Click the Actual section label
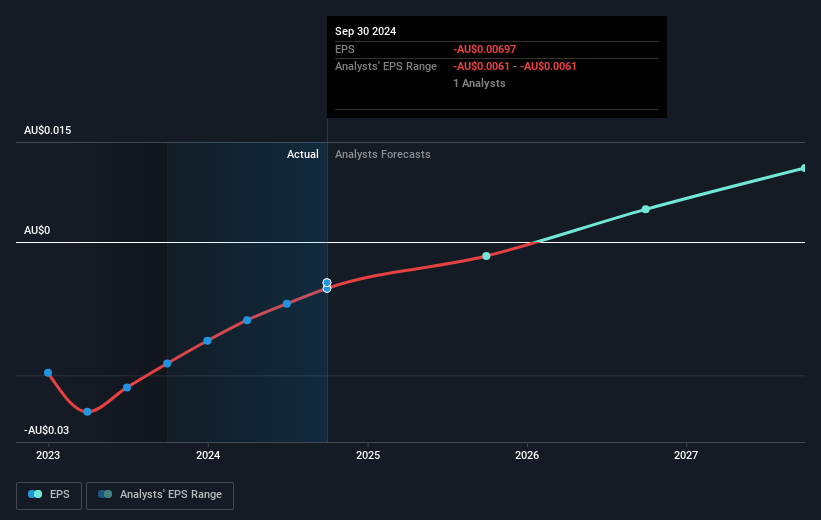Image resolution: width=821 pixels, height=520 pixels. point(303,154)
